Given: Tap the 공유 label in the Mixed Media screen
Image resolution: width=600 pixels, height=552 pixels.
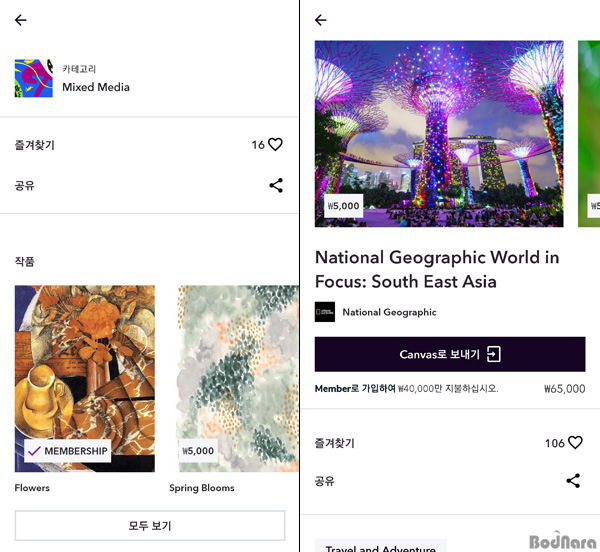Looking at the screenshot, I should point(24,186).
